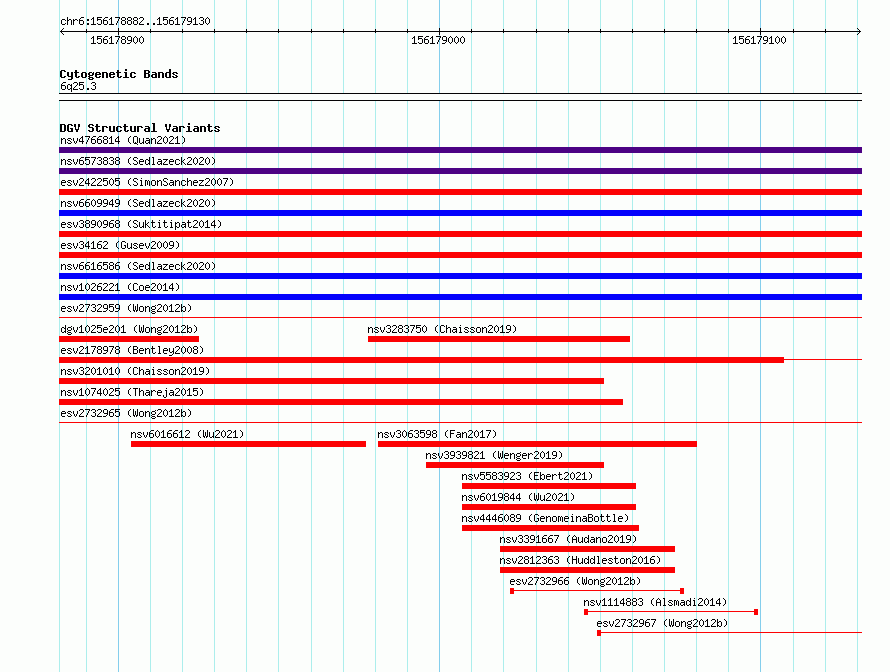The image size is (890, 672).
Task: Click the blue bar under nsv6616586
Action: pos(460,276)
